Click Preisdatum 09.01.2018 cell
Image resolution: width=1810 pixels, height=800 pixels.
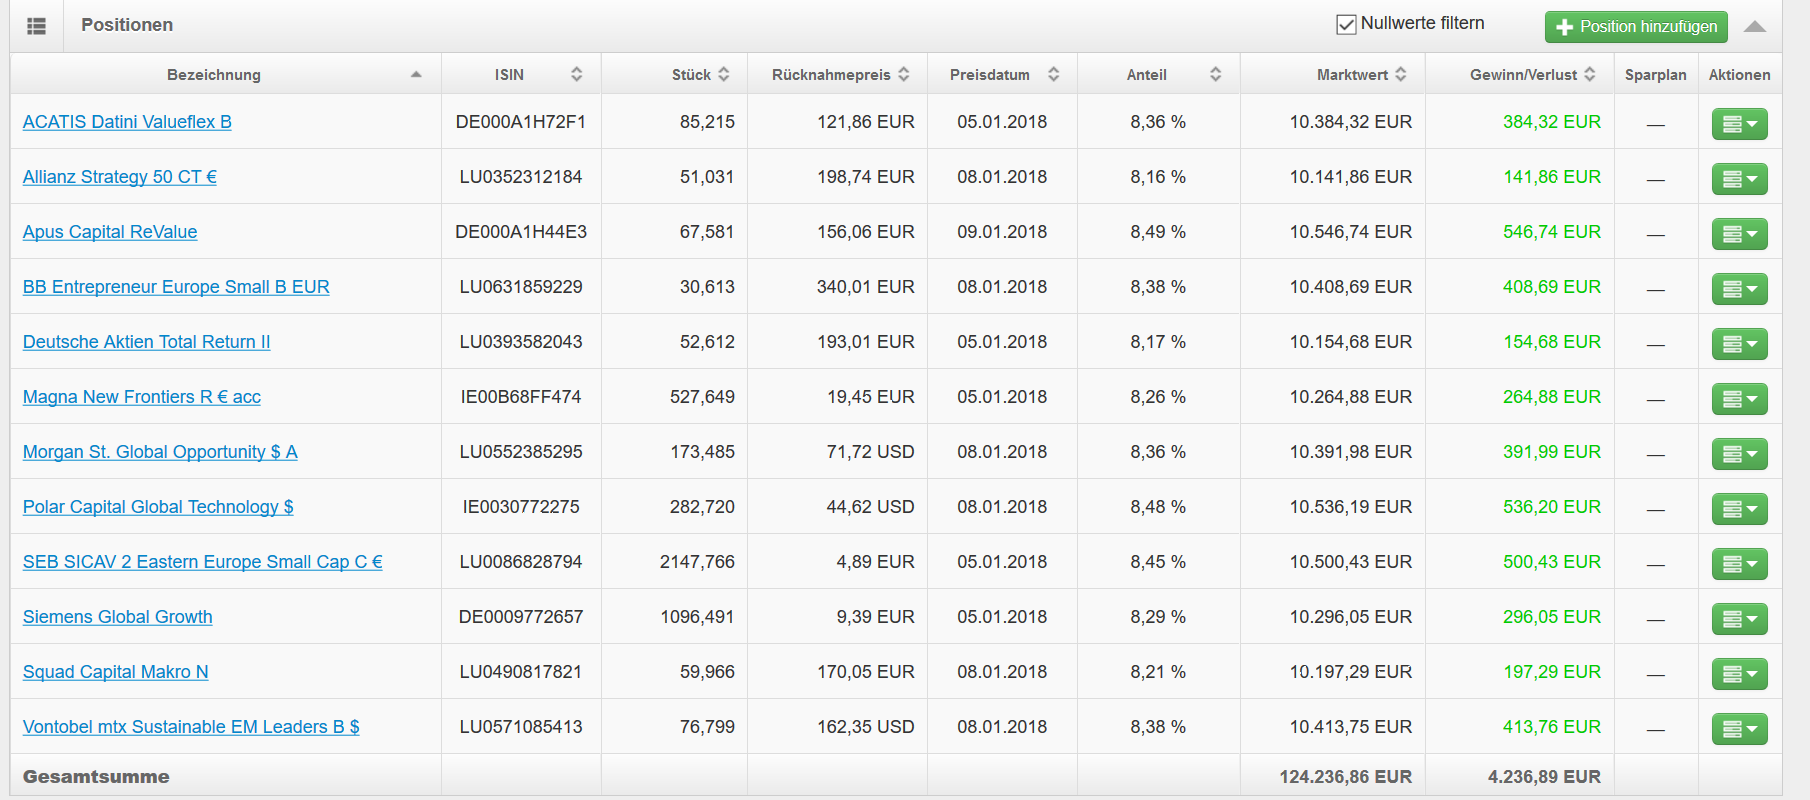[1002, 232]
